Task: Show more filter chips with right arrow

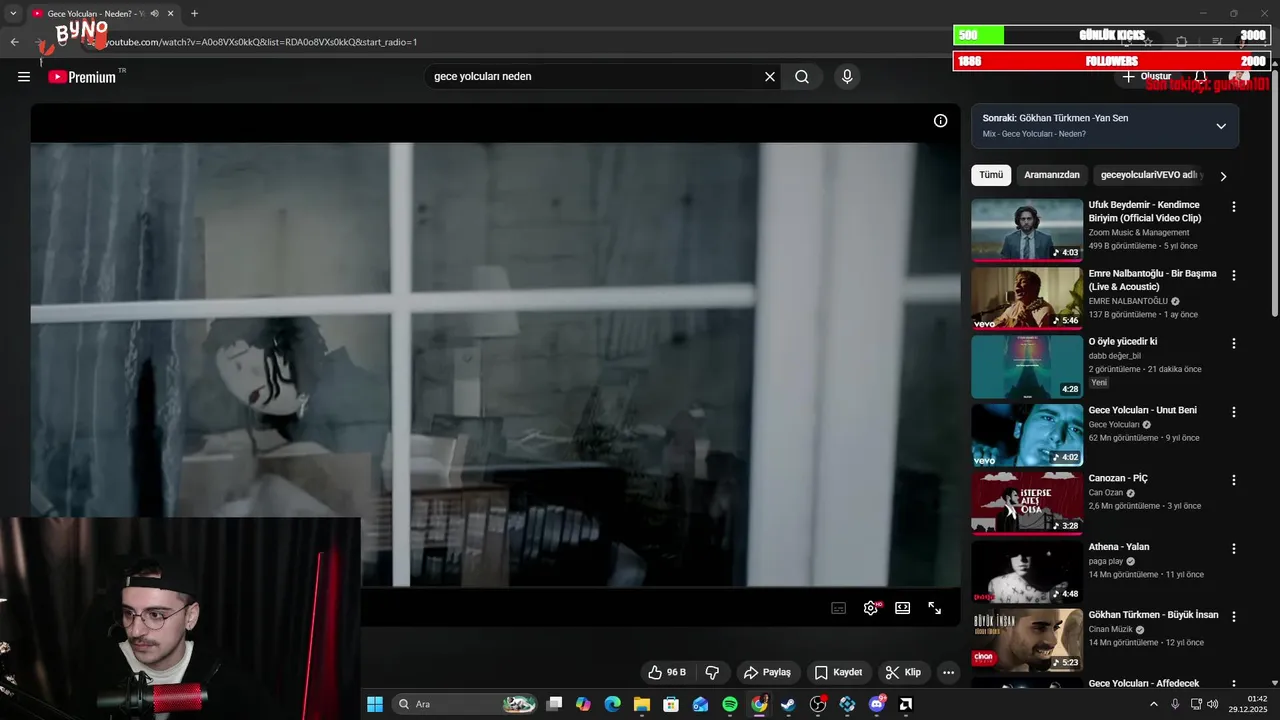Action: click(1223, 176)
